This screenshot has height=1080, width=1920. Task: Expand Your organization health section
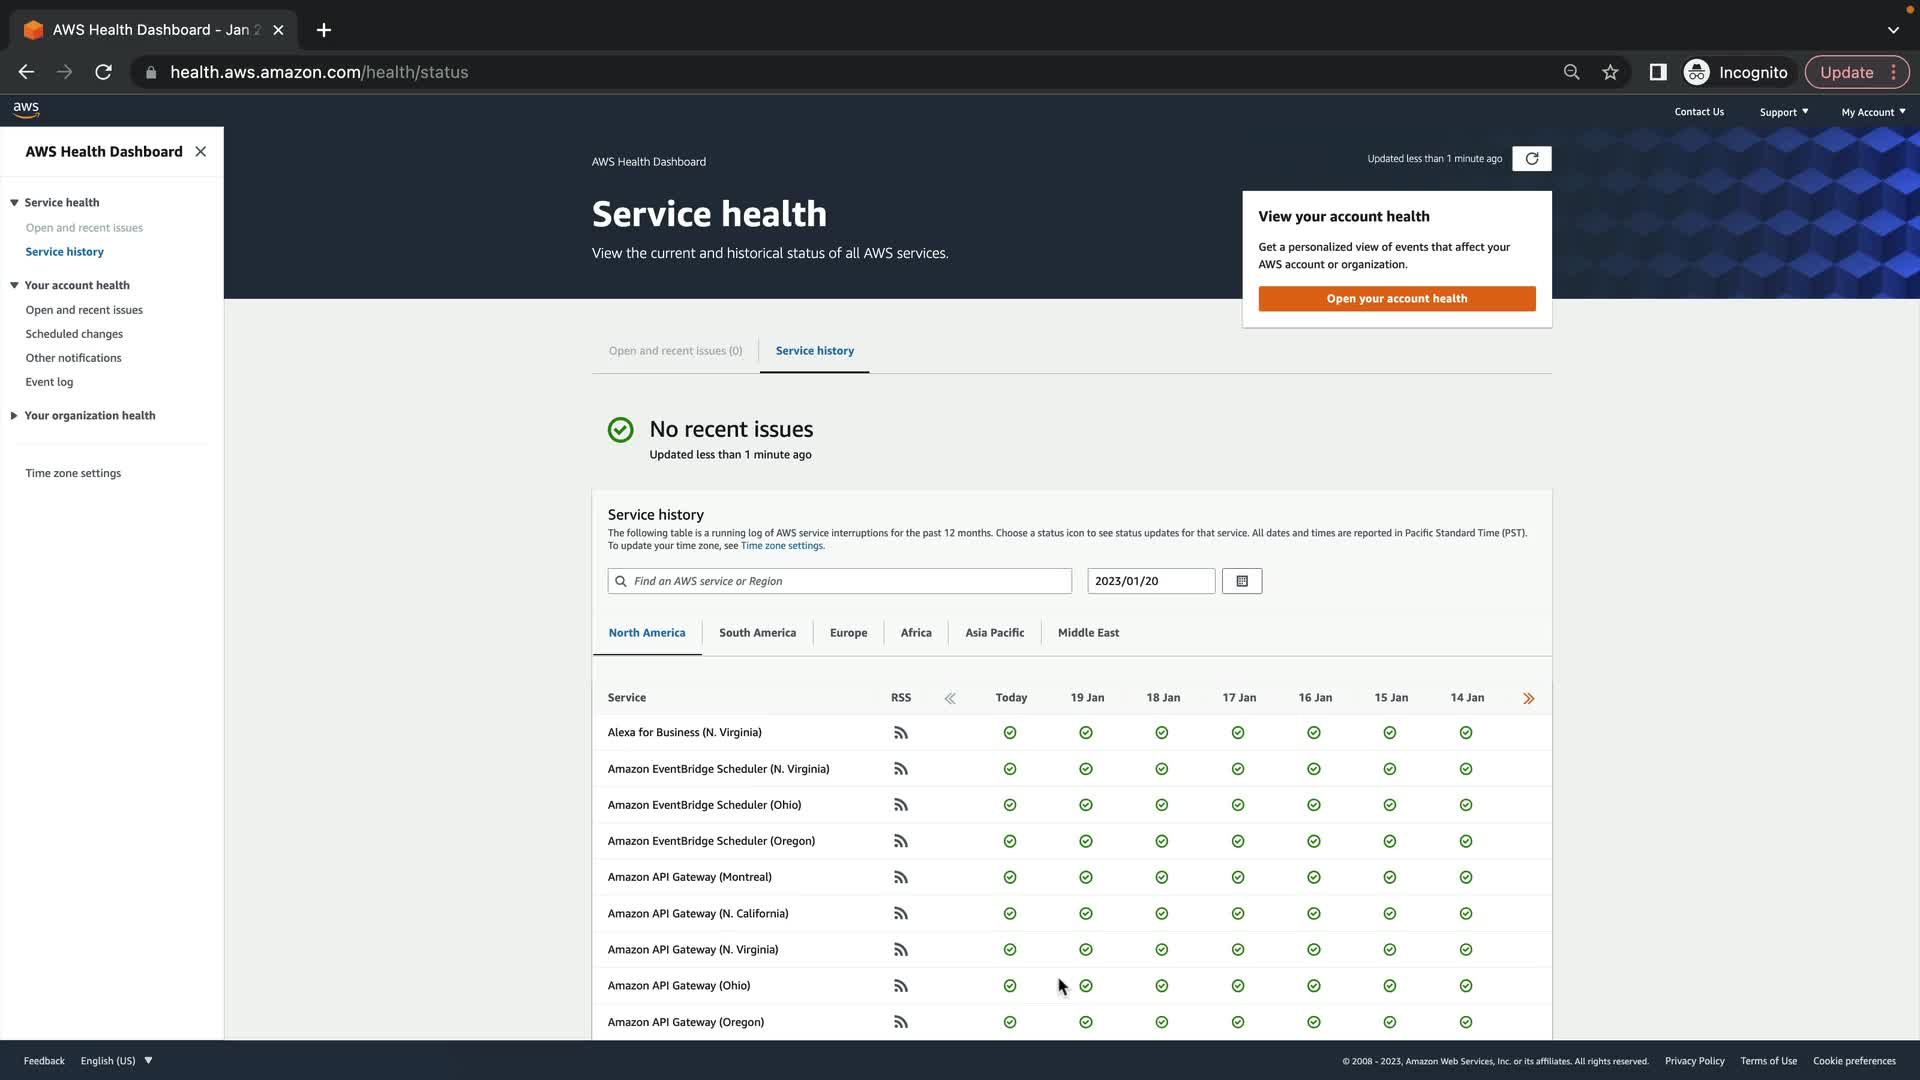pyautogui.click(x=15, y=416)
